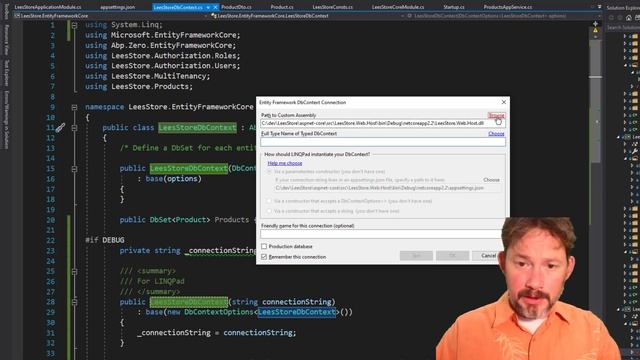Open the LeesStore.EntityFrameworkCore project dropdown
640x360 pixels.
pyautogui.click(x=205, y=16)
